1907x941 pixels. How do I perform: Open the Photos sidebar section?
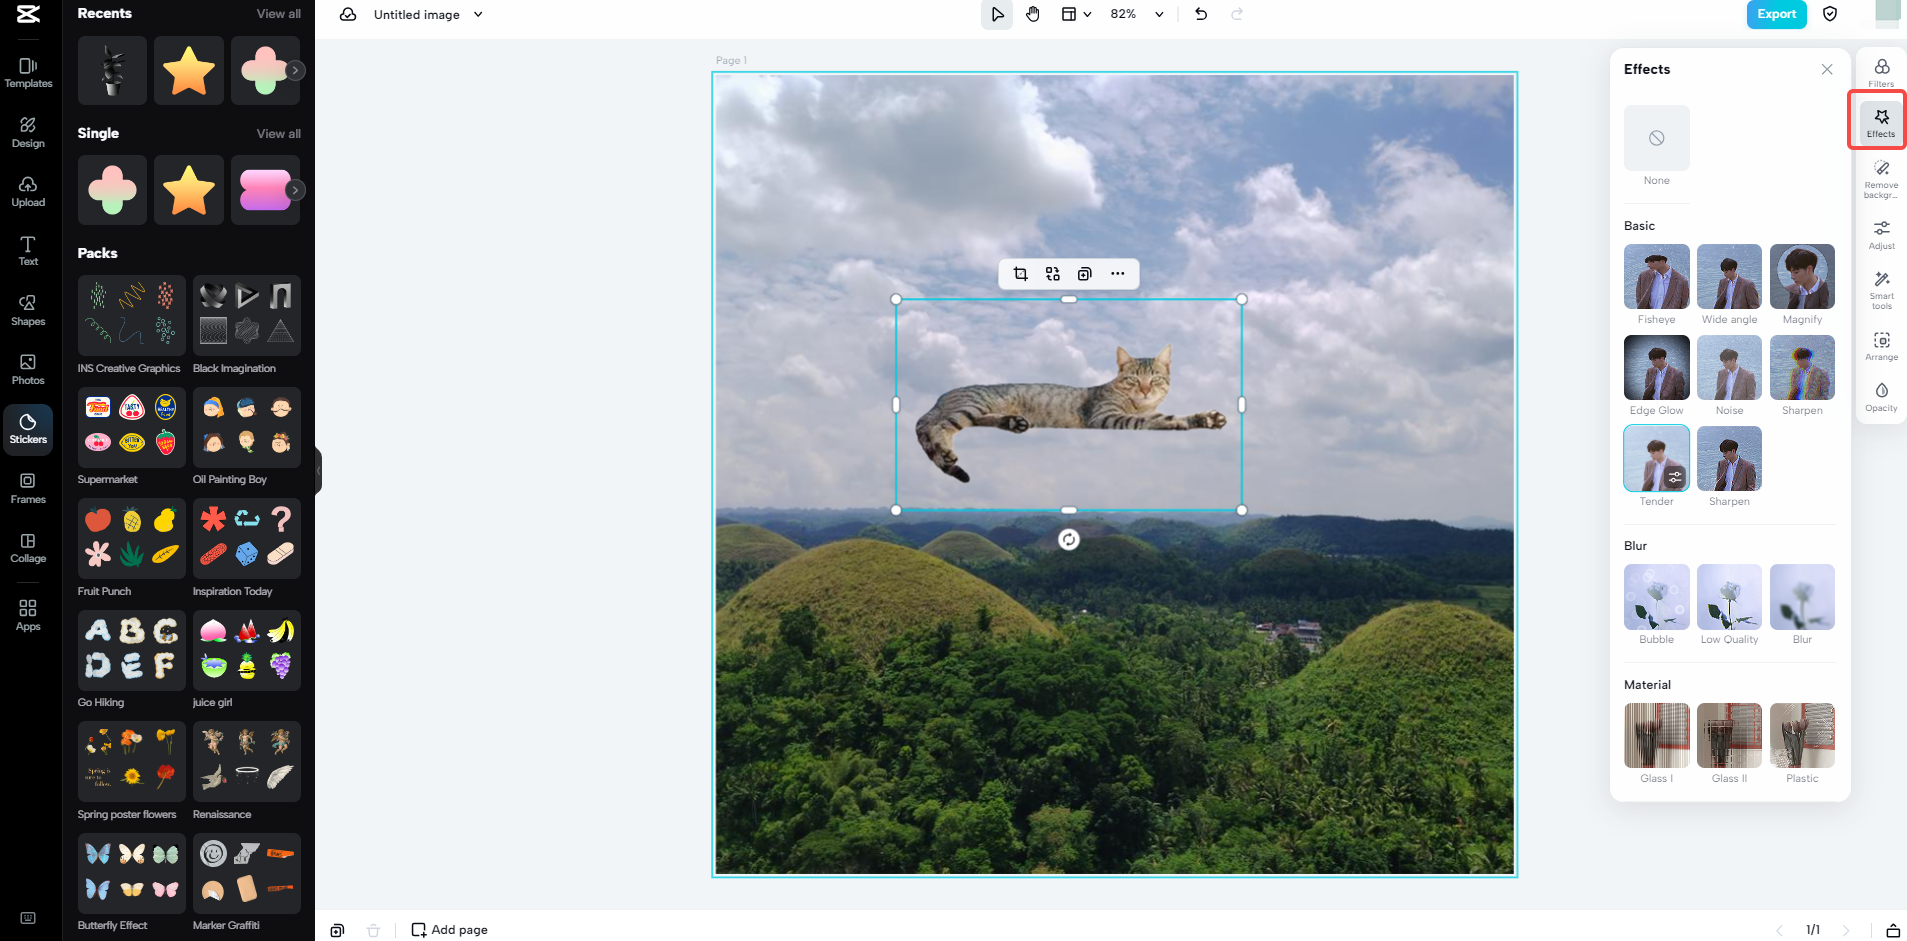pos(28,369)
